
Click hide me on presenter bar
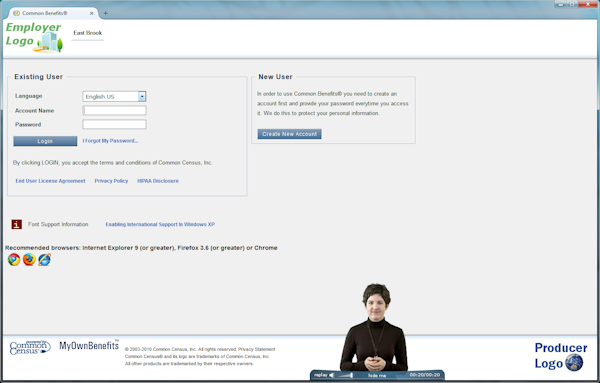pos(377,375)
